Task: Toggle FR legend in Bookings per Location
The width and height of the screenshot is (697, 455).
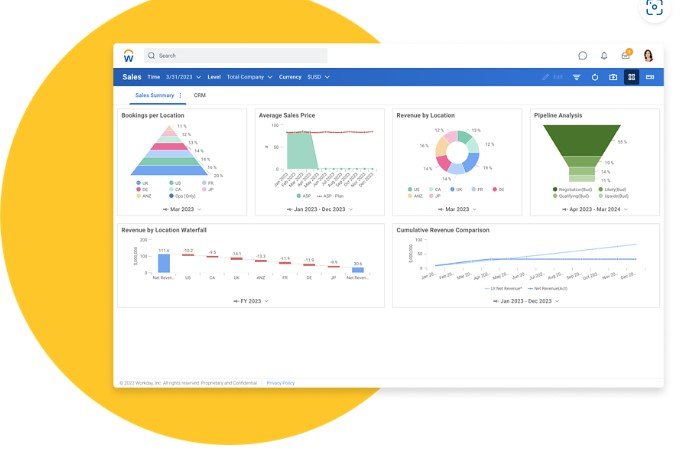Action: coord(208,183)
